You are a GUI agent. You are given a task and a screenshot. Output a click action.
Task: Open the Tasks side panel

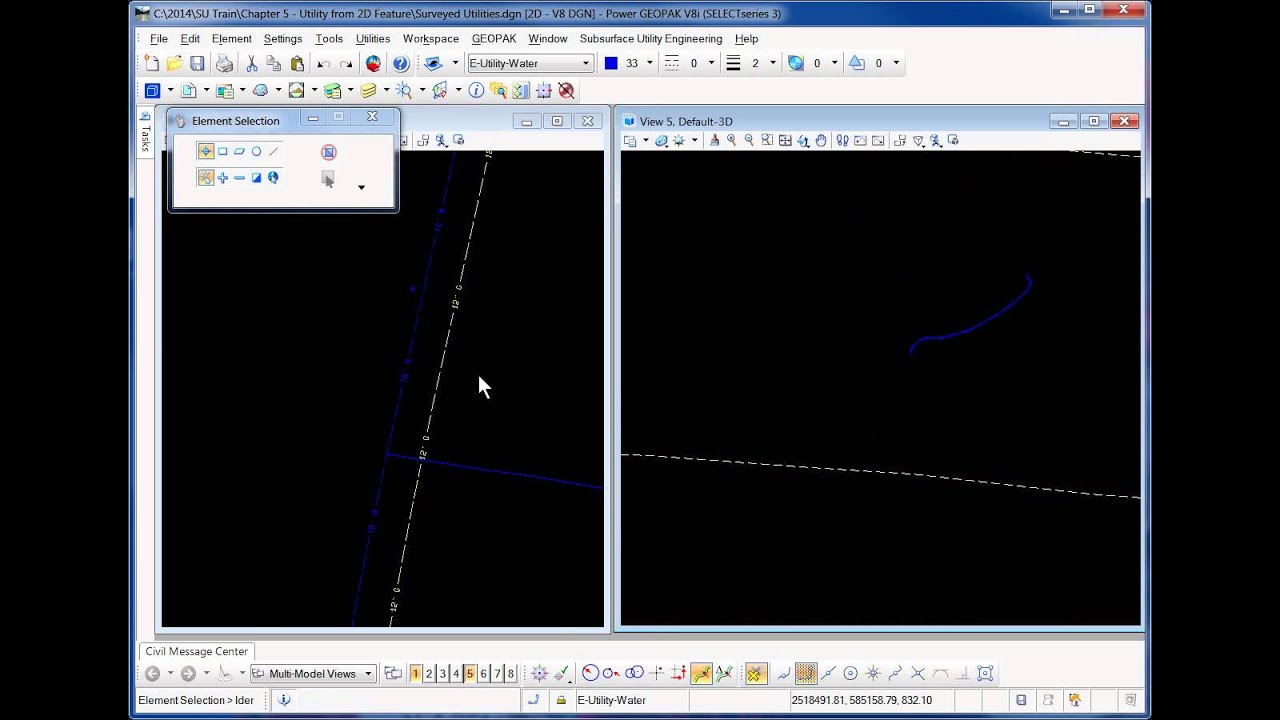145,132
